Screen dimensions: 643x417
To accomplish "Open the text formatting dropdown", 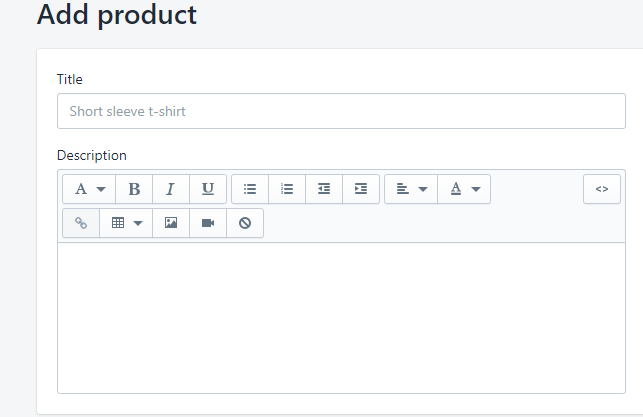I will [89, 189].
